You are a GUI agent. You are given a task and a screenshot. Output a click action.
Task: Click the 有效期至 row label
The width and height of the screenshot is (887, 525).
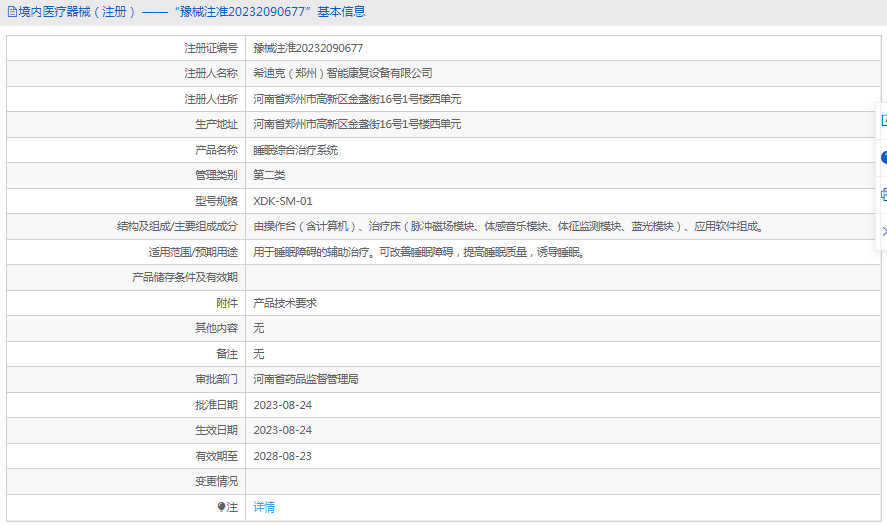(216, 456)
